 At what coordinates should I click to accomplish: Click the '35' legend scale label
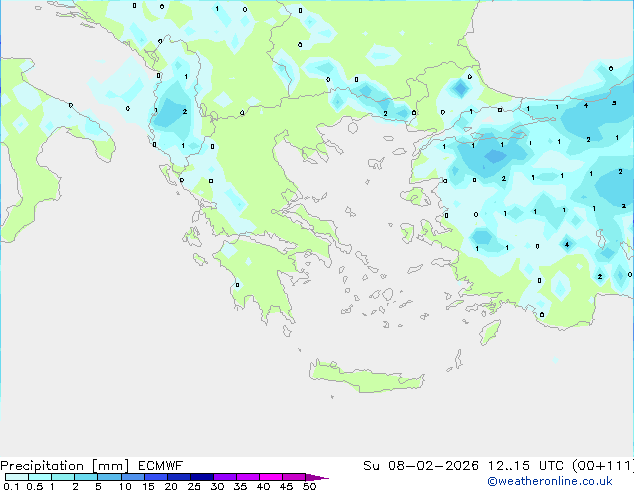[x=240, y=486]
